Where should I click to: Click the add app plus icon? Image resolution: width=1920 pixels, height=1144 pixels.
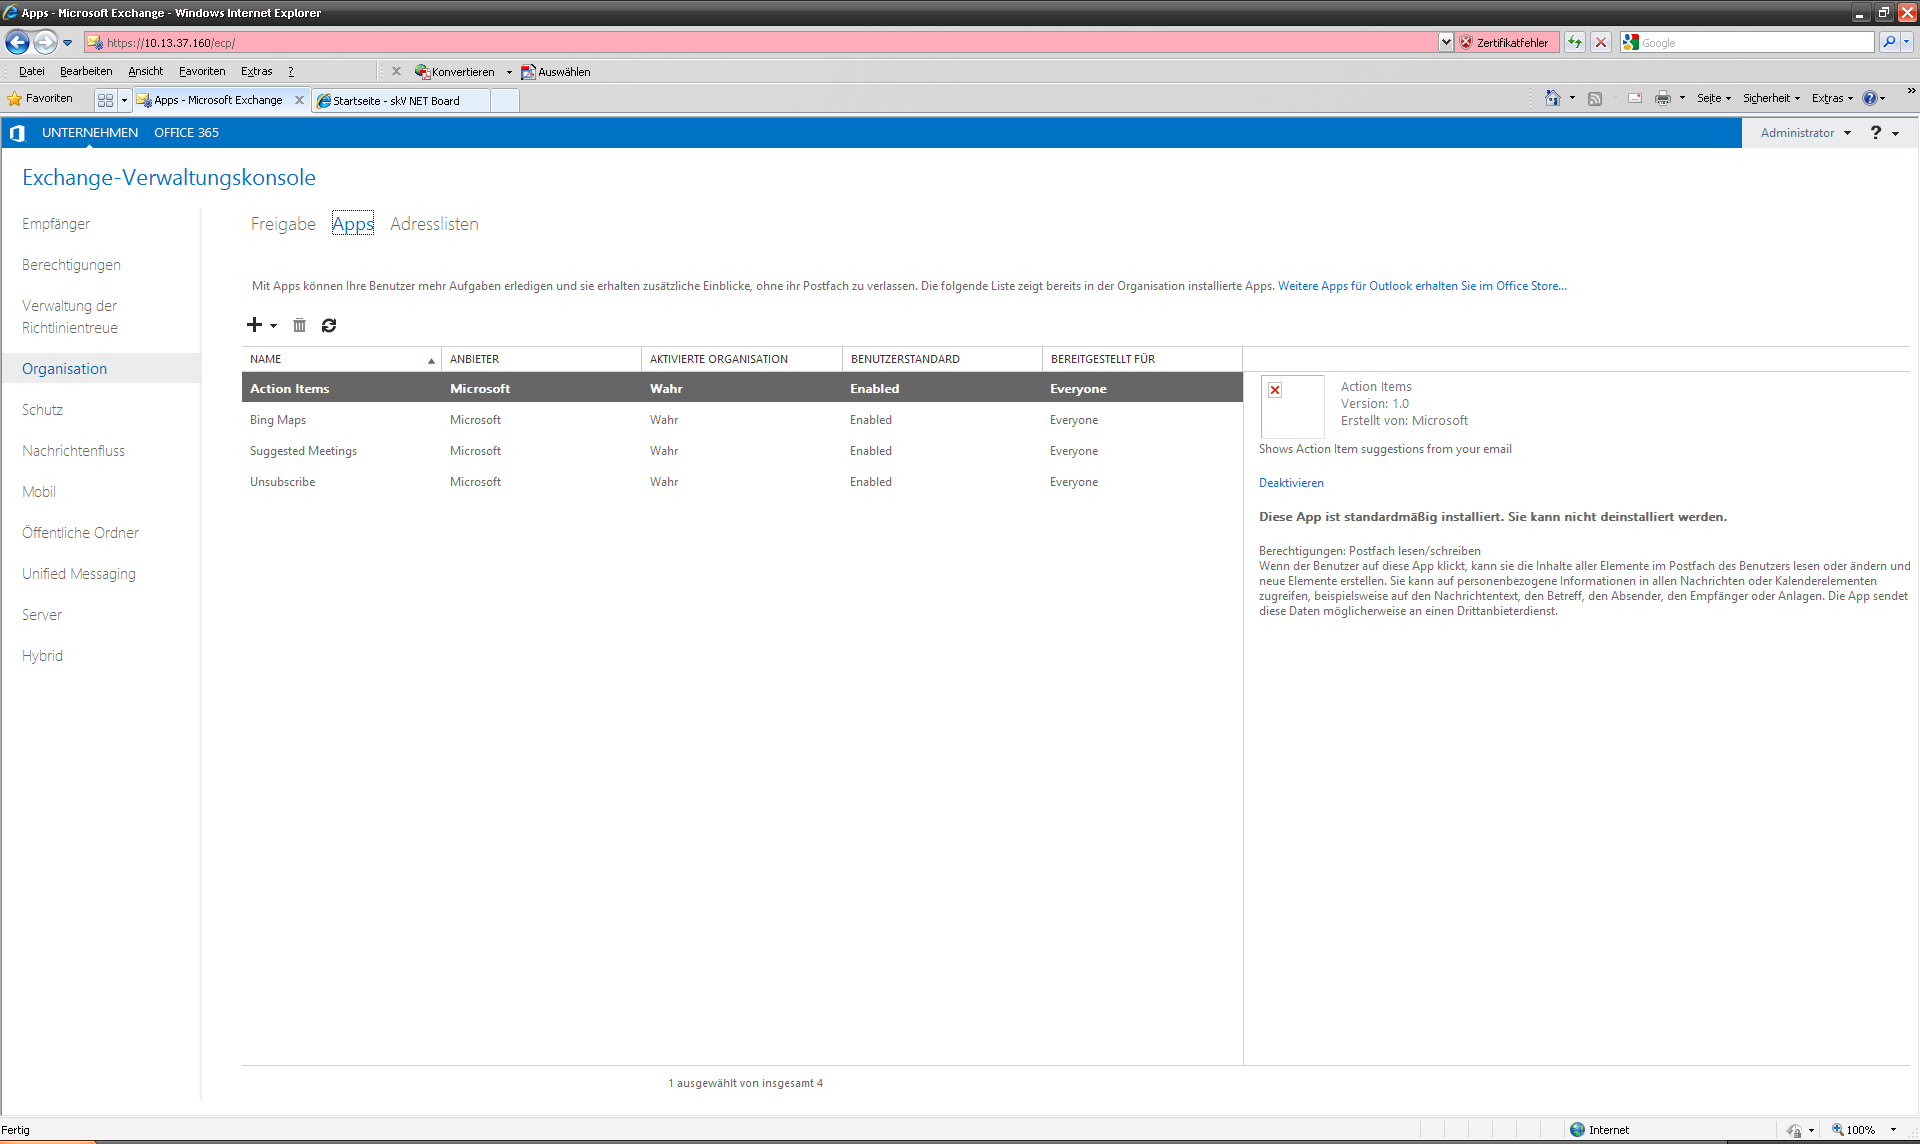(254, 325)
